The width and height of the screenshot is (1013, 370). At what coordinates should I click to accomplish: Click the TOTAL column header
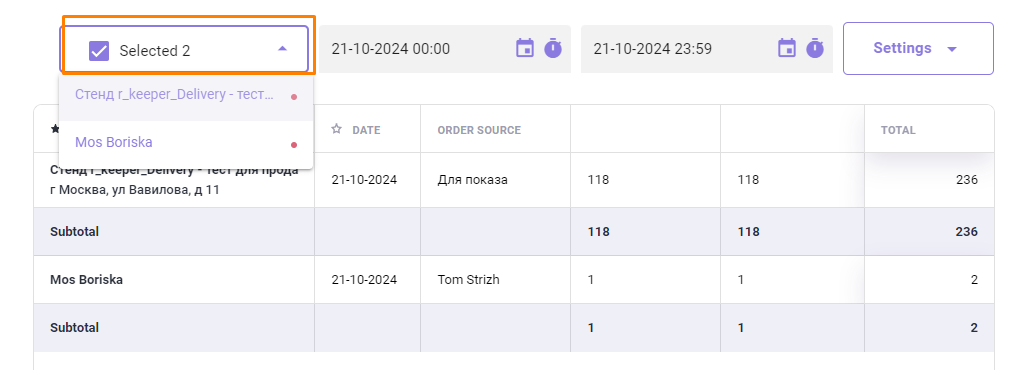pos(898,130)
